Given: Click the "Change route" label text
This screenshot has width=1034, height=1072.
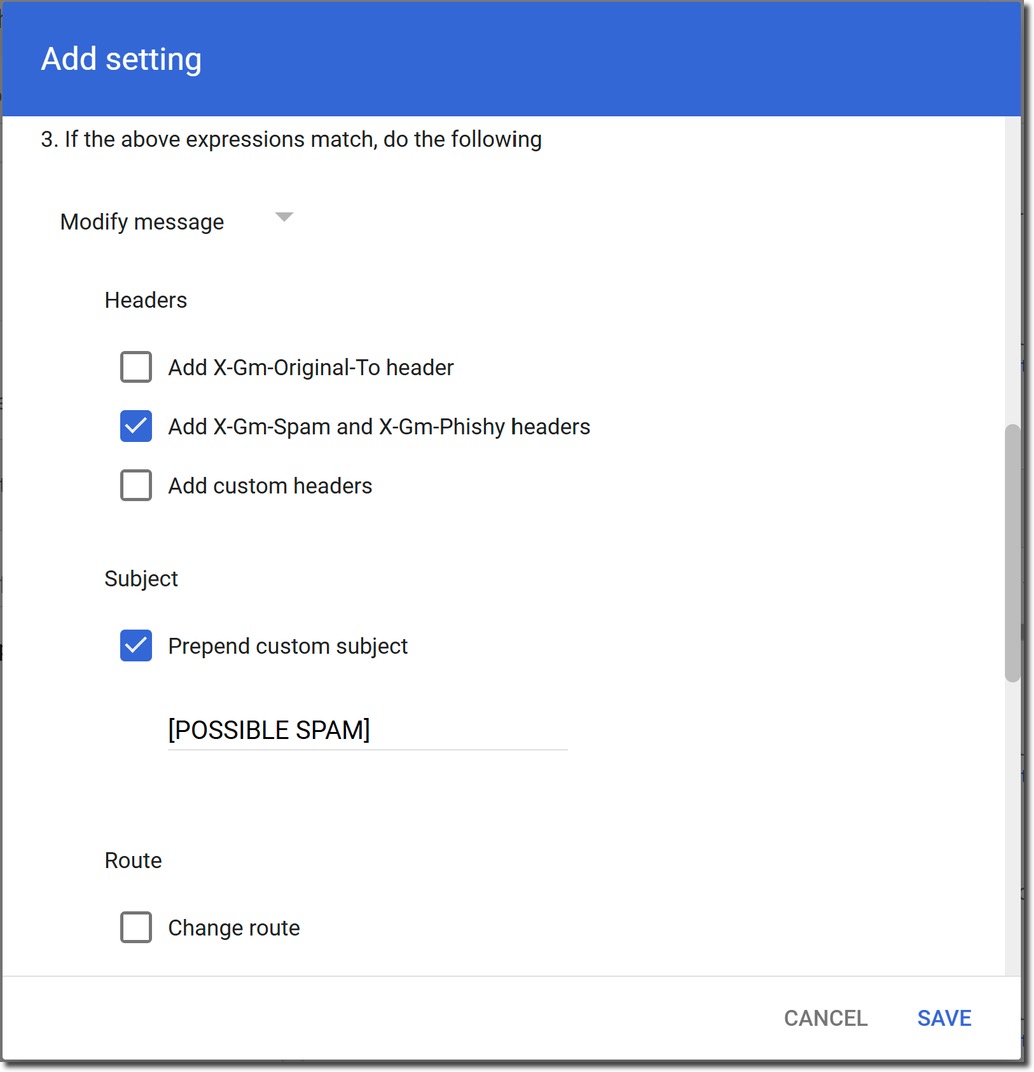Looking at the screenshot, I should (x=234, y=928).
